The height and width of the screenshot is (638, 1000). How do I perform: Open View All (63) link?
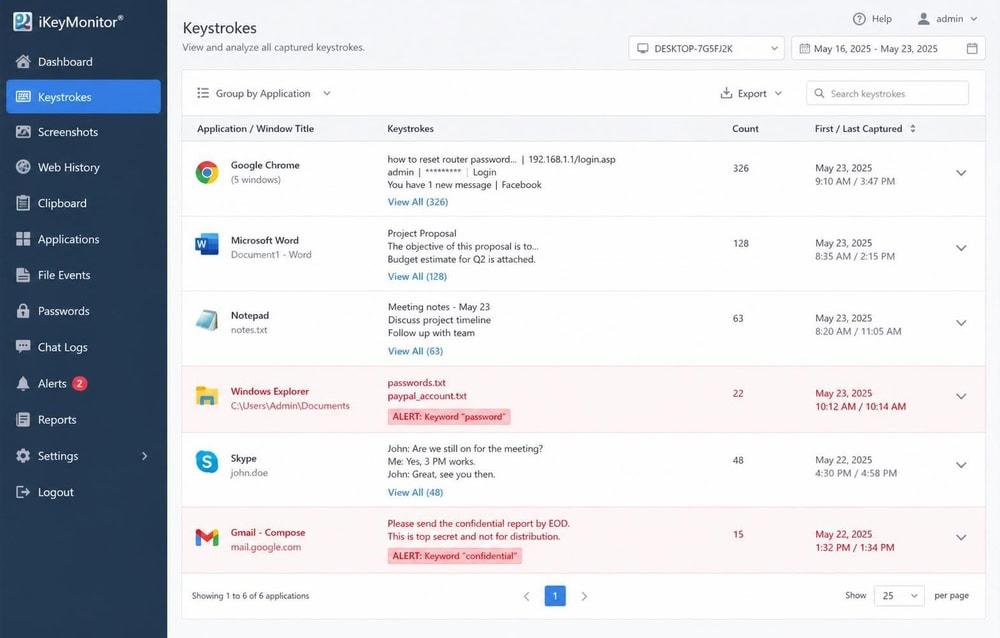click(415, 351)
